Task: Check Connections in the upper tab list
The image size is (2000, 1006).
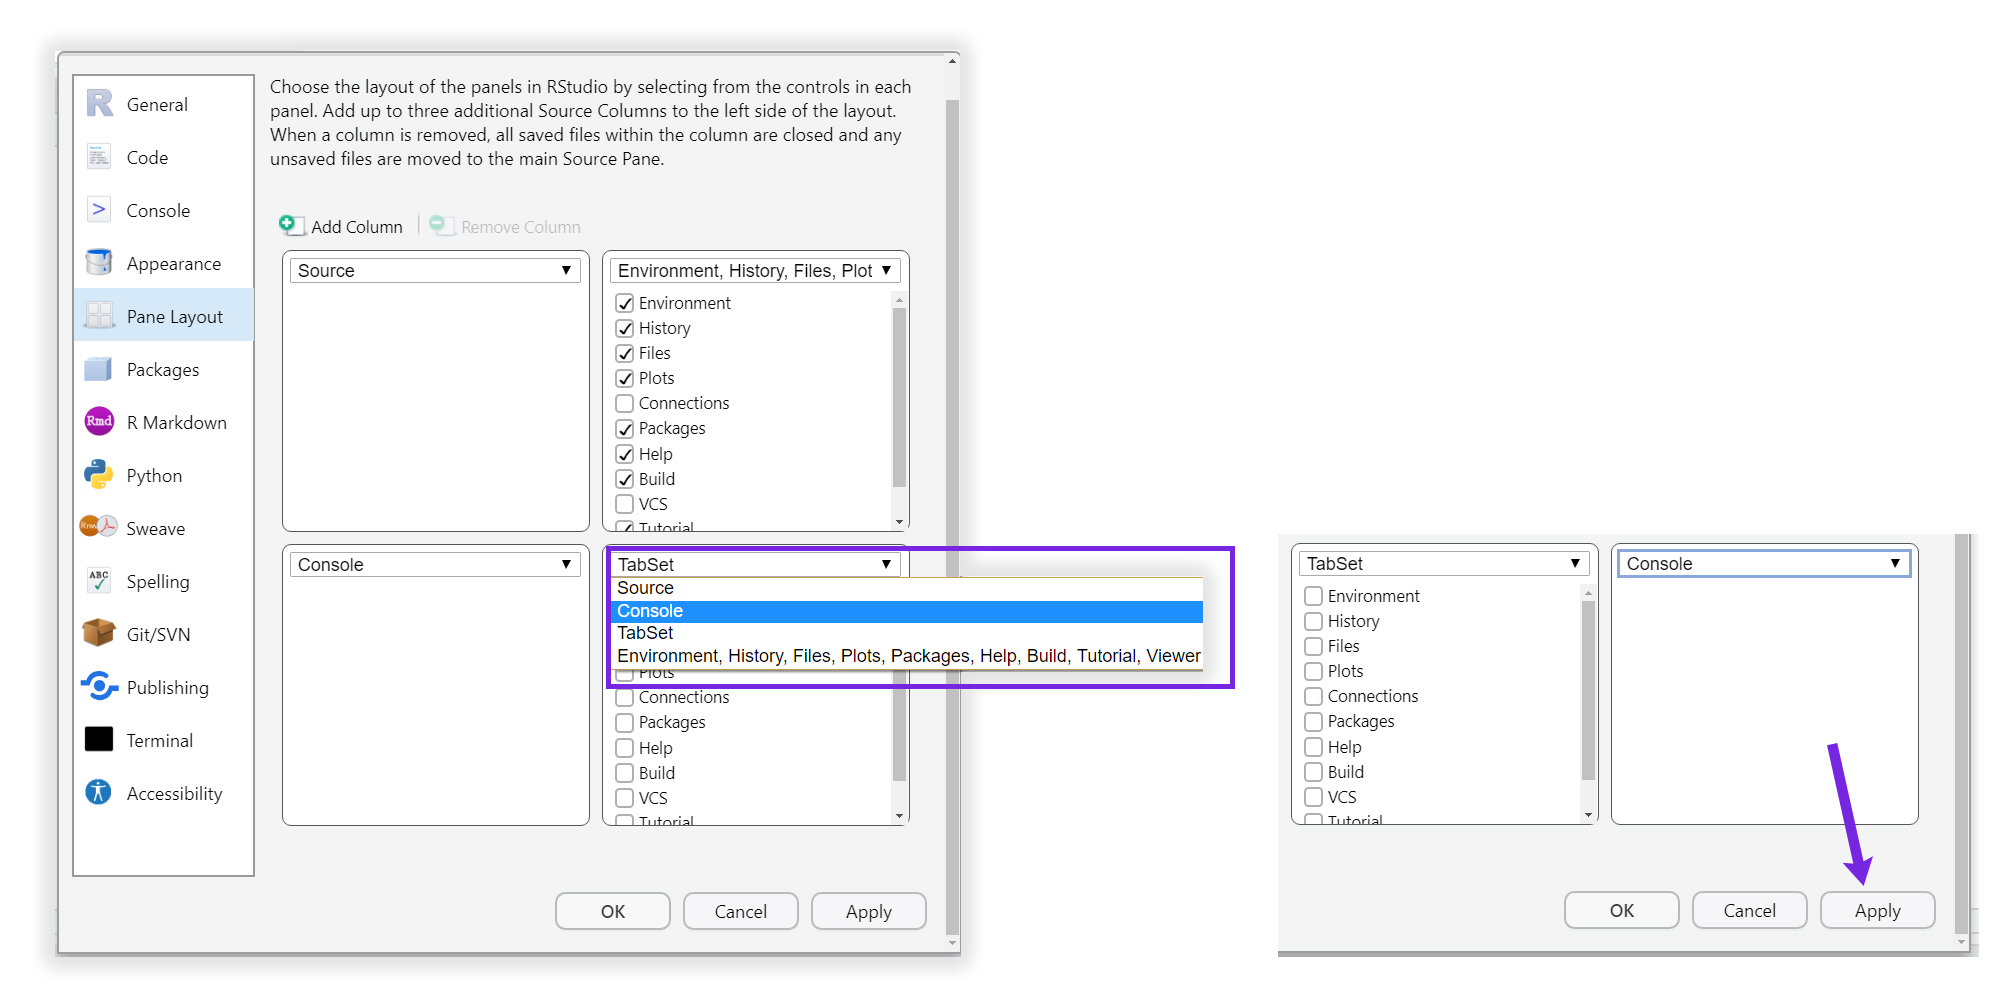Action: pyautogui.click(x=625, y=403)
